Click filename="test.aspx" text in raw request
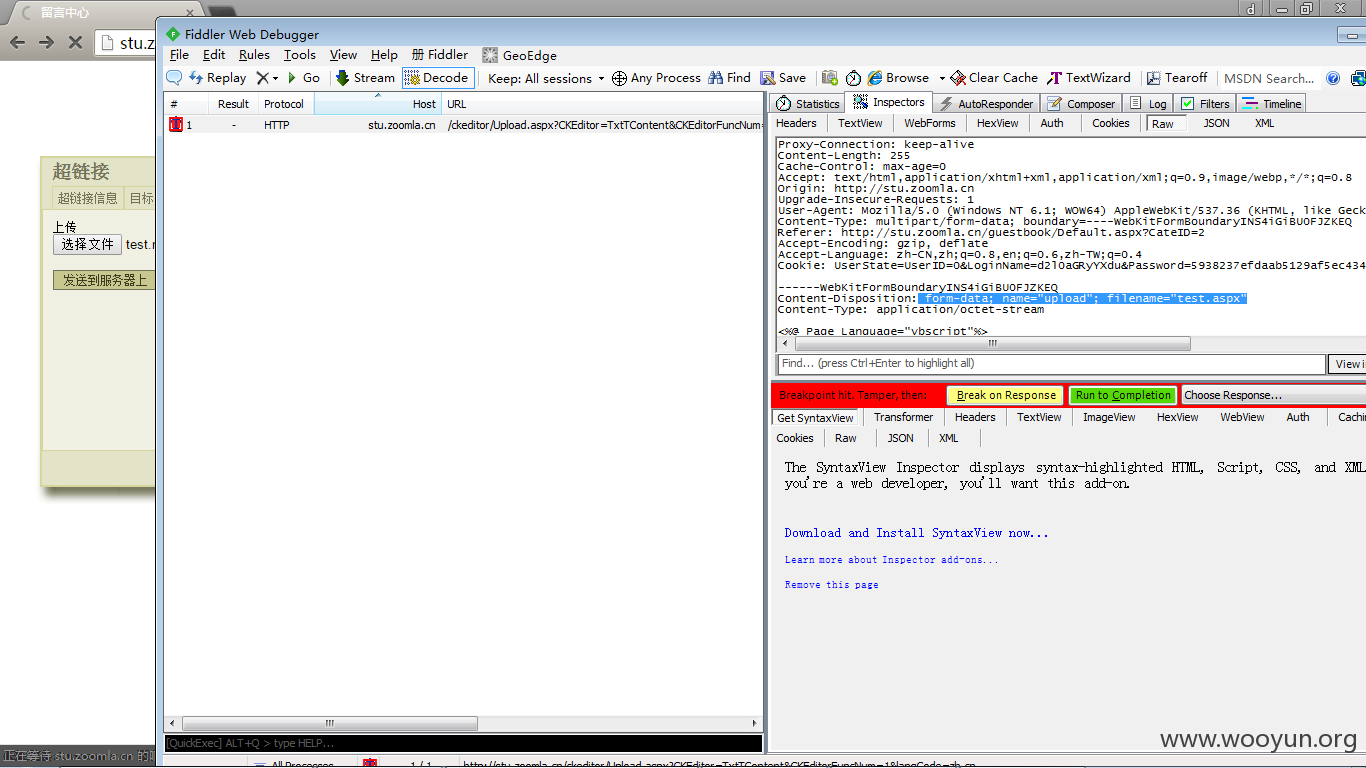Image resolution: width=1366 pixels, height=768 pixels. (1176, 299)
